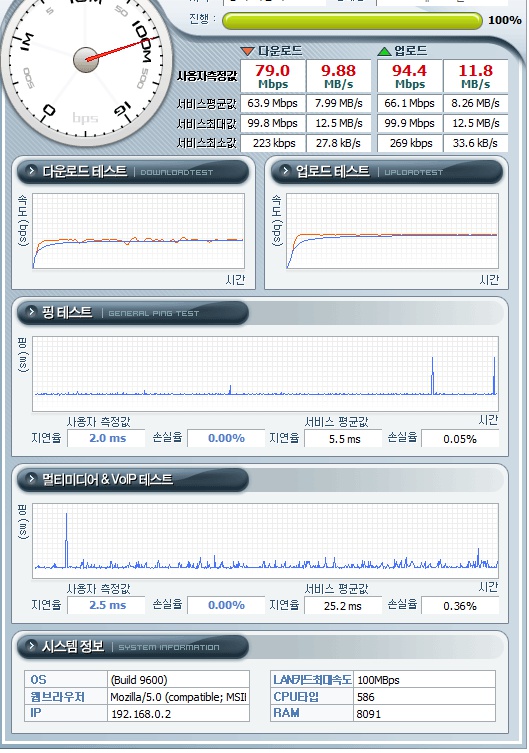Click the 2.0 ms ping latency field
This screenshot has height=753, width=529.
pyautogui.click(x=106, y=438)
